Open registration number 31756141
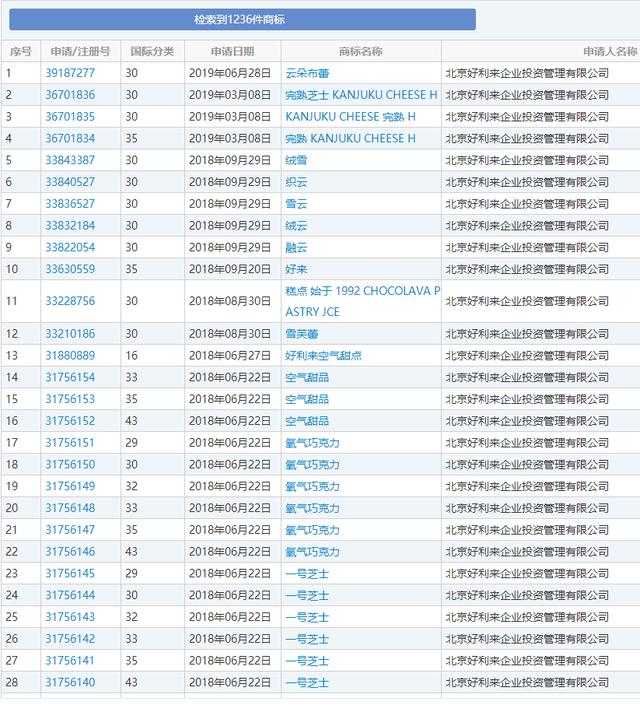The height and width of the screenshot is (705, 640). pyautogui.click(x=70, y=660)
